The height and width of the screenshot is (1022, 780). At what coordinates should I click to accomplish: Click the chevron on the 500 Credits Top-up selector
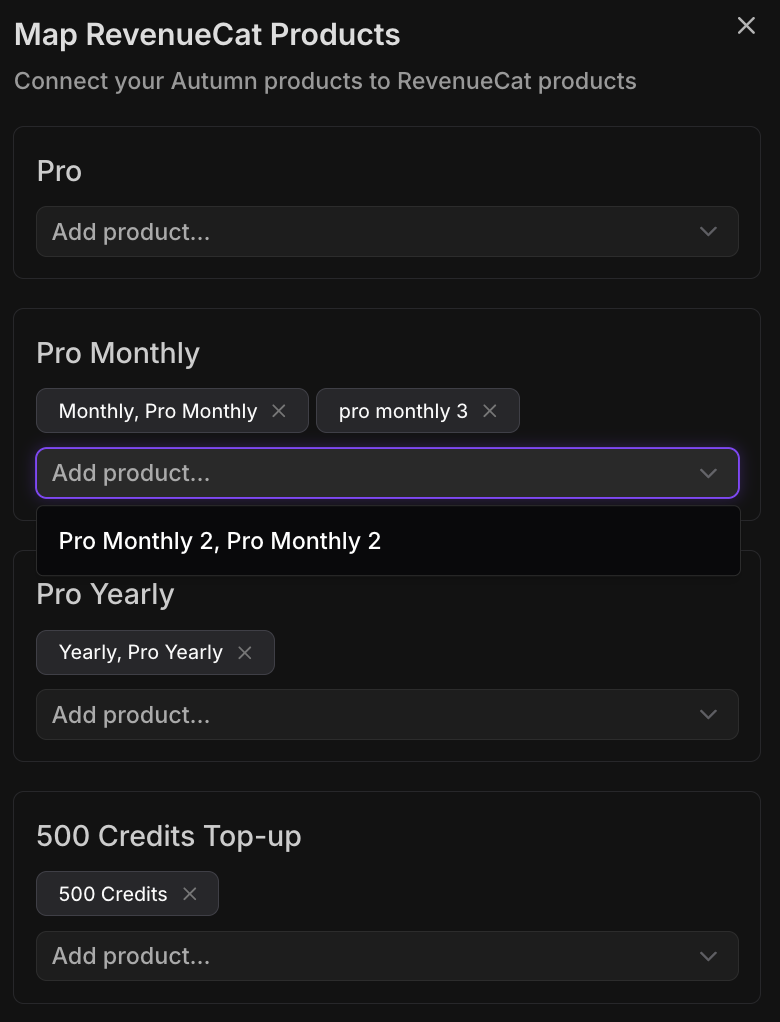(x=708, y=955)
